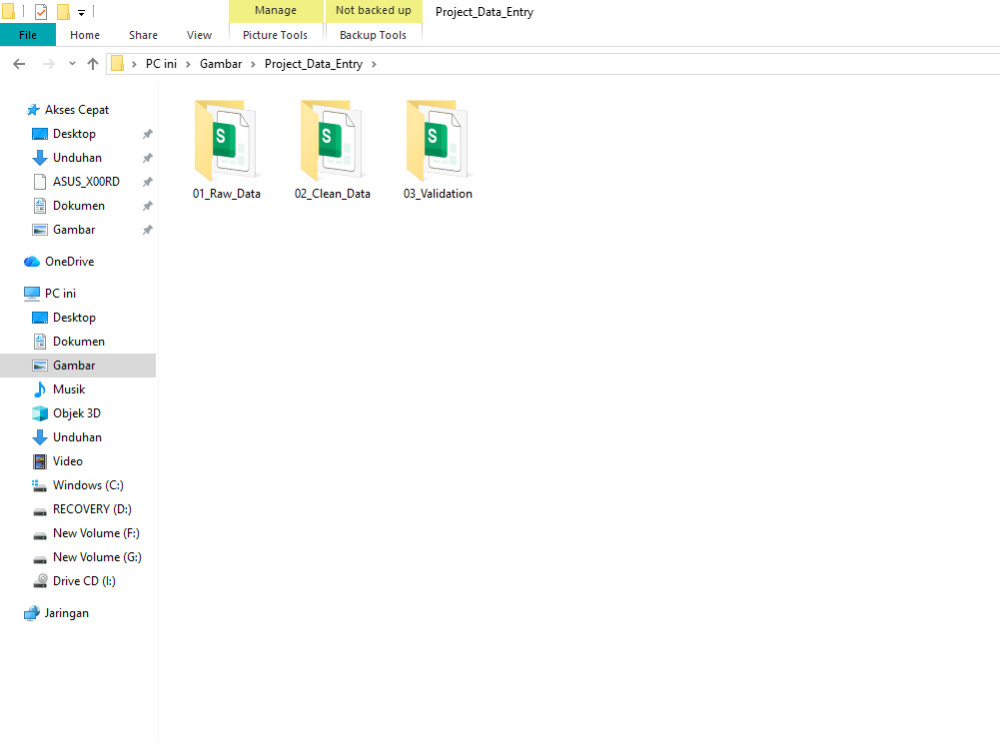1000x750 pixels.
Task: Click the pin icon beside ASUS_X00RD
Action: coord(147,182)
